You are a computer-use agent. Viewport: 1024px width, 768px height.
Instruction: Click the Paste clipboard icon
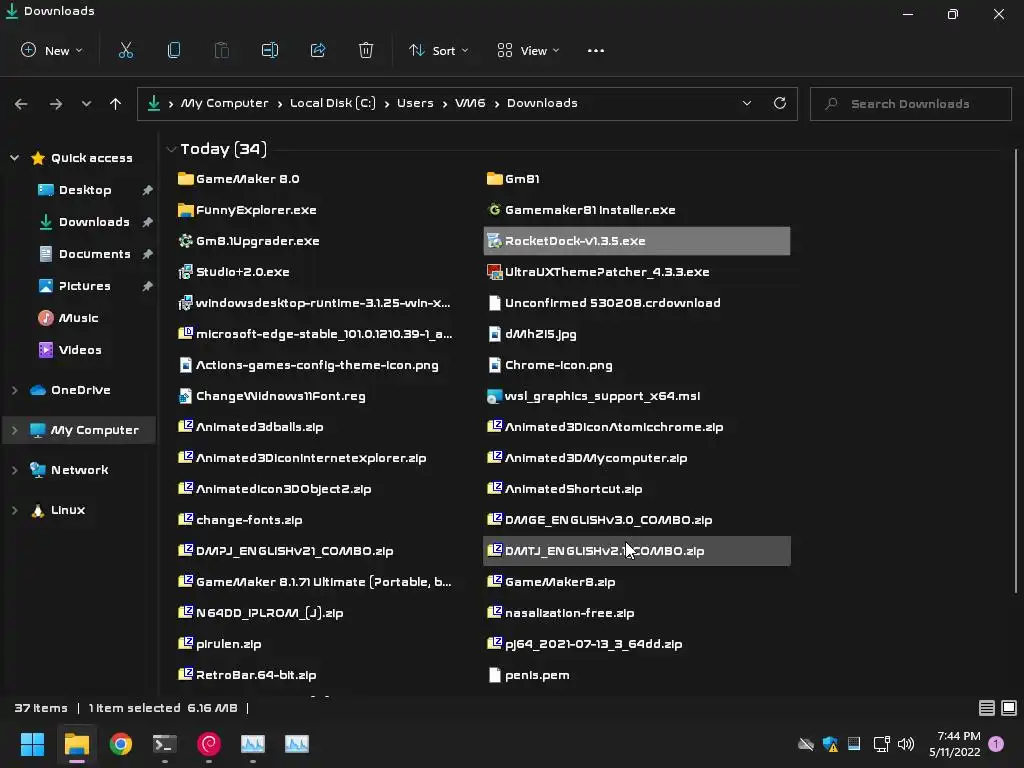pyautogui.click(x=221, y=50)
